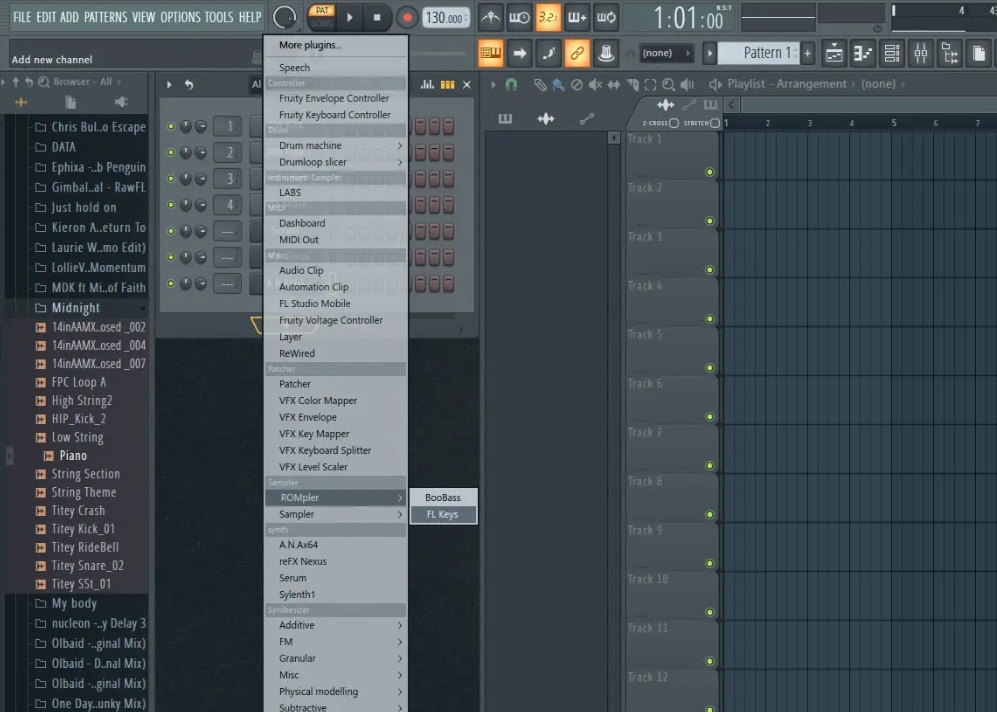
Task: Select the slip editing tool in playlist
Action: click(x=613, y=84)
